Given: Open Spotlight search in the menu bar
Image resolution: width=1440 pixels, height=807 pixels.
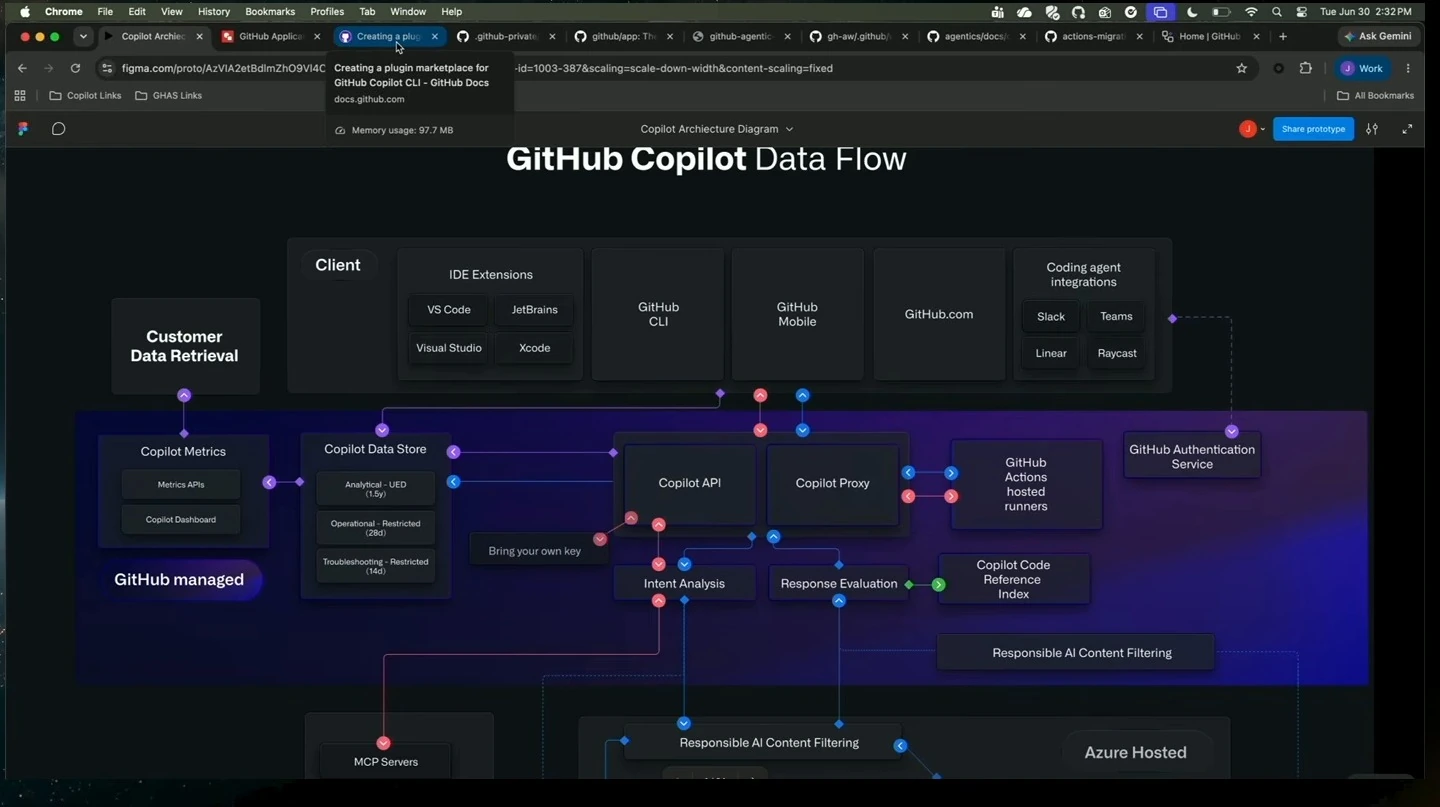Looking at the screenshot, I should click(x=1277, y=12).
